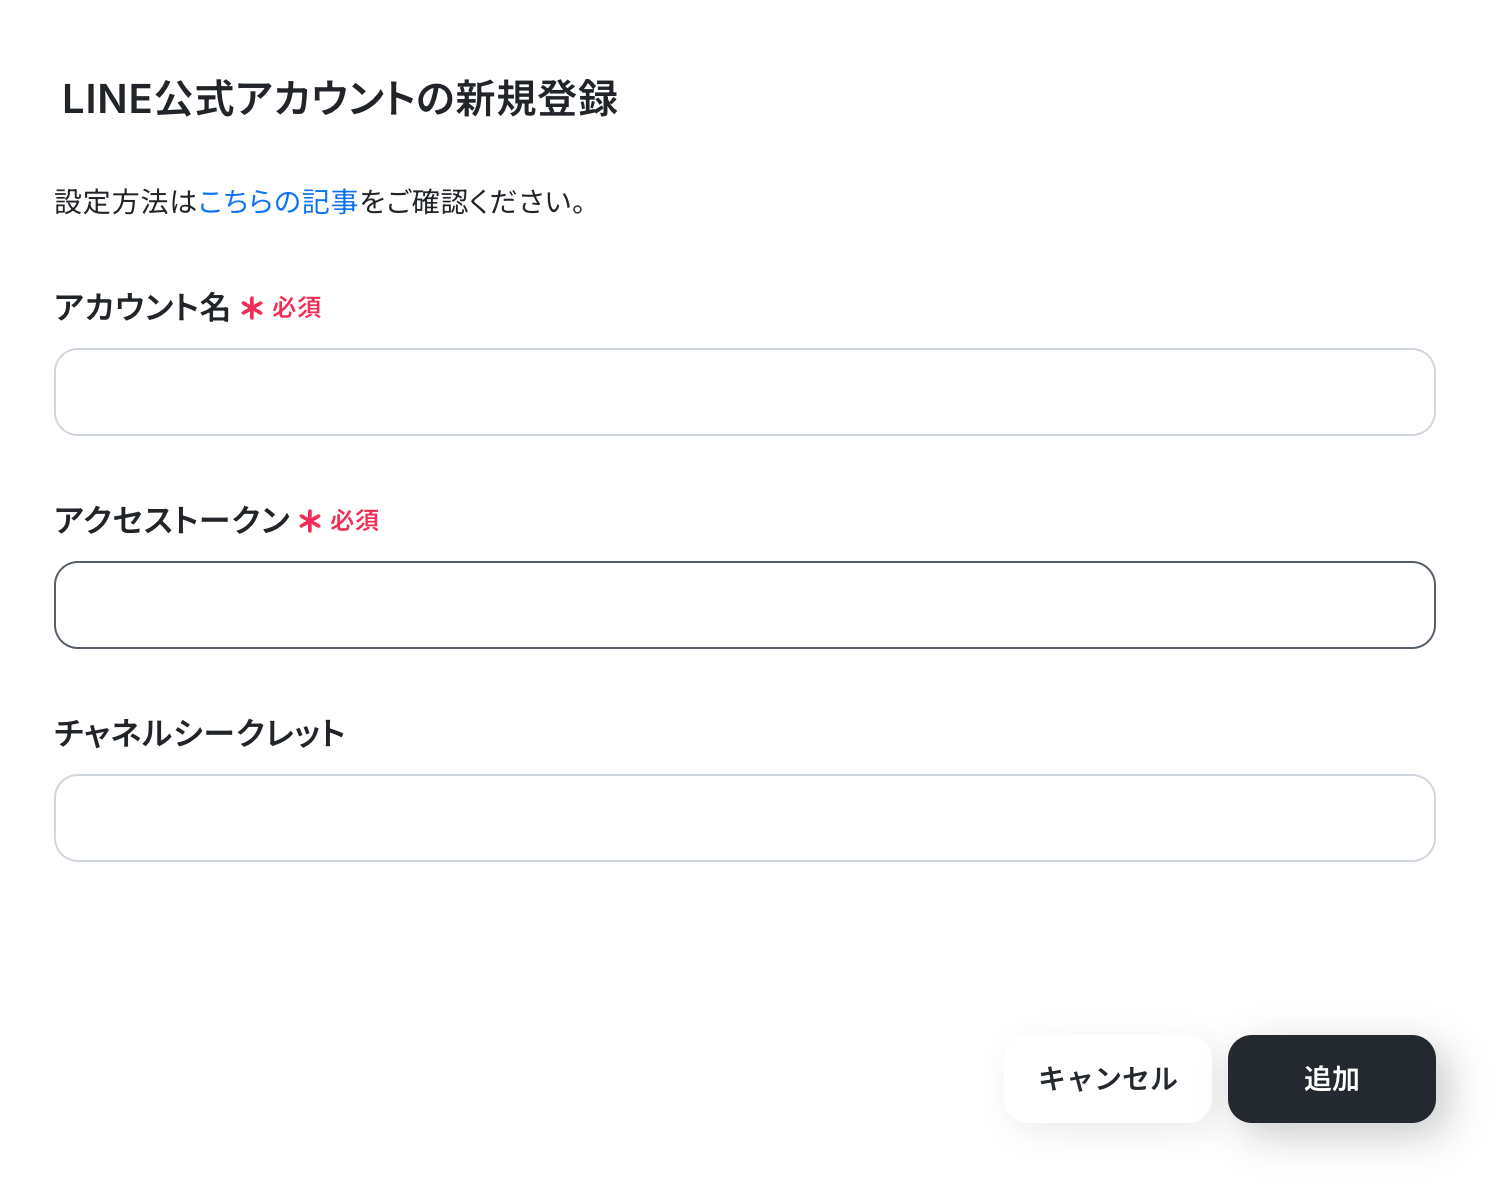Click the の character in the heading

tap(435, 99)
